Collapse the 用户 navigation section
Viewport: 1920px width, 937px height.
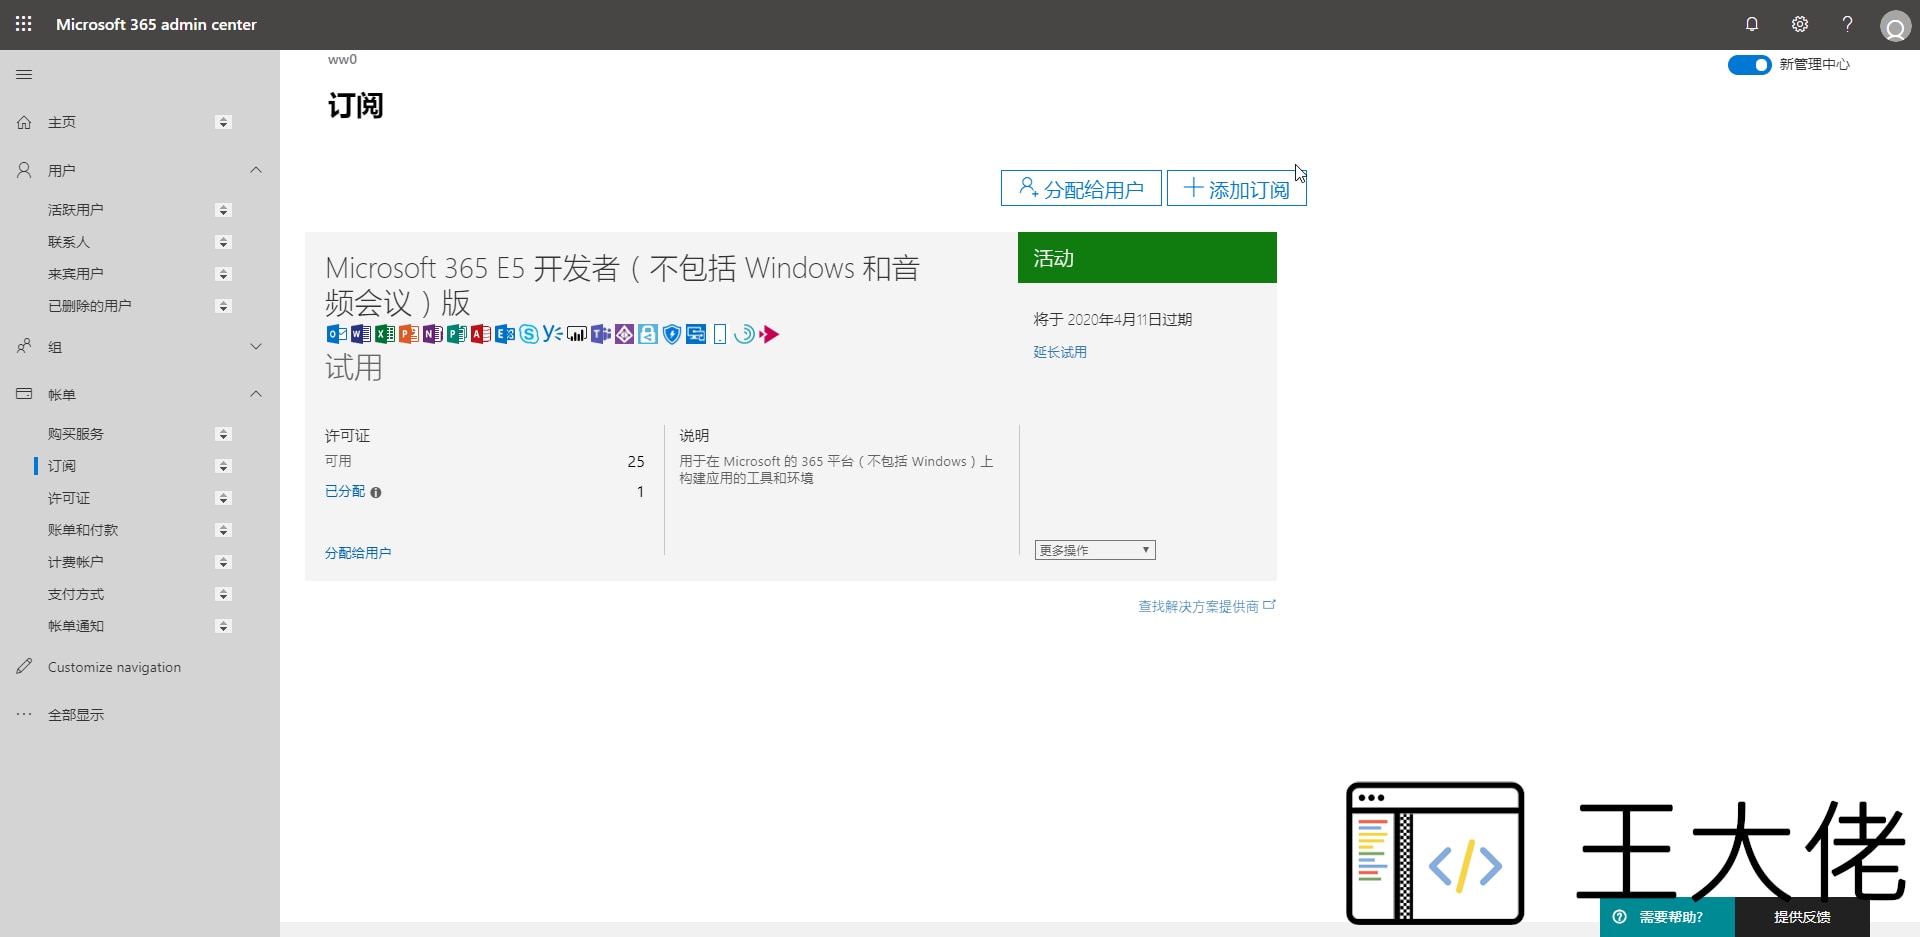(x=256, y=171)
